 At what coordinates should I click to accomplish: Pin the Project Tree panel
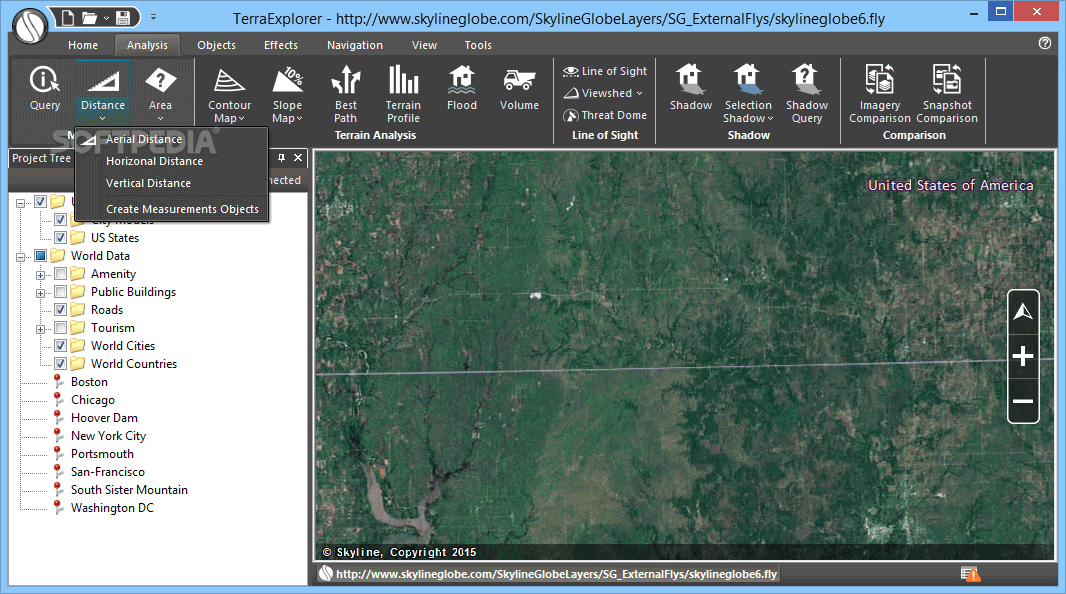coord(281,158)
